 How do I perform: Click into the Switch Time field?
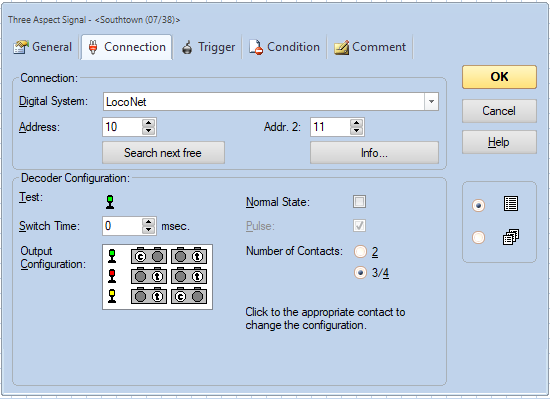tap(122, 226)
